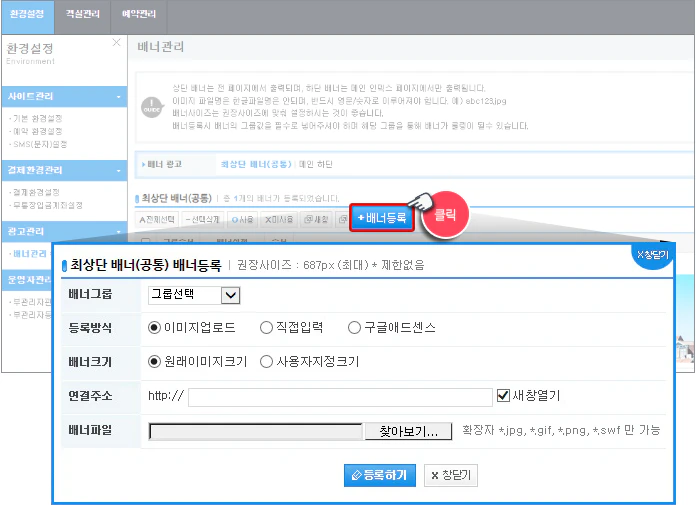The height and width of the screenshot is (505, 696).
Task: Open SMS(문자)설정 in sidebar
Action: [40, 144]
